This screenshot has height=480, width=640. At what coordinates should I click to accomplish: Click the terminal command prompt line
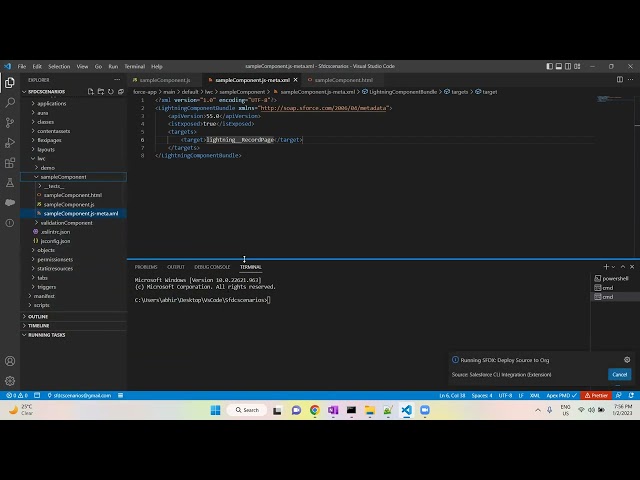(202, 300)
